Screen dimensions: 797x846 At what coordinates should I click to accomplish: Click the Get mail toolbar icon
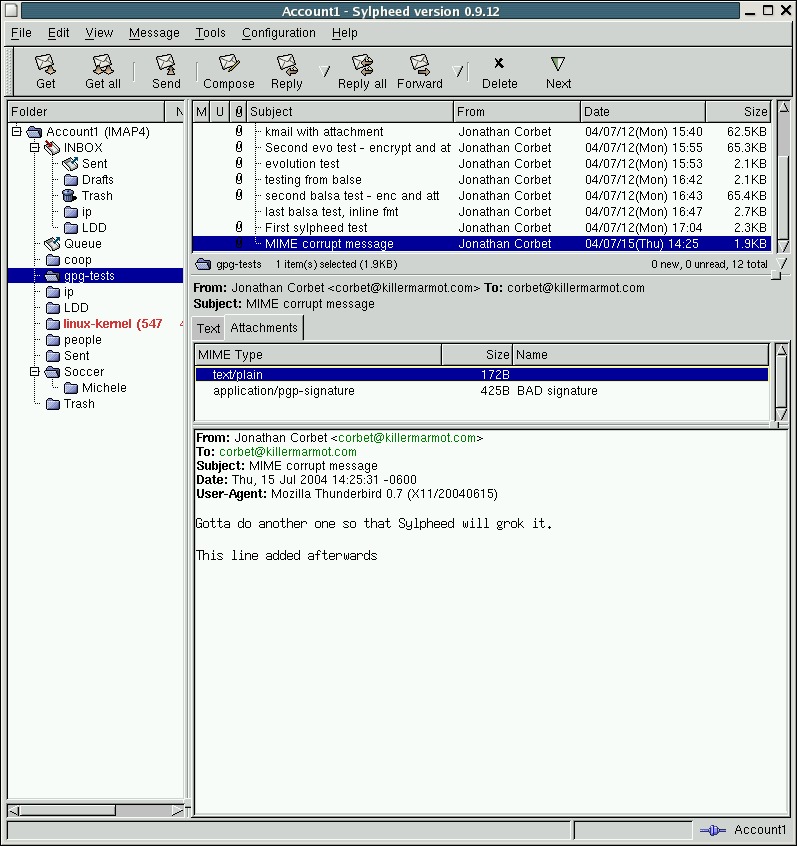click(45, 64)
